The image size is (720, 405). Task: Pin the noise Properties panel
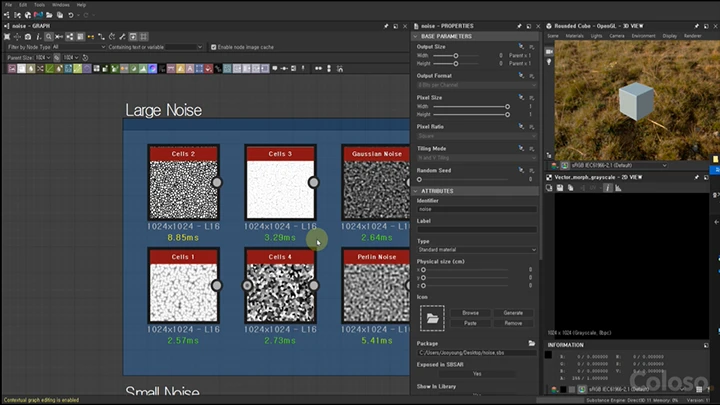[519, 26]
